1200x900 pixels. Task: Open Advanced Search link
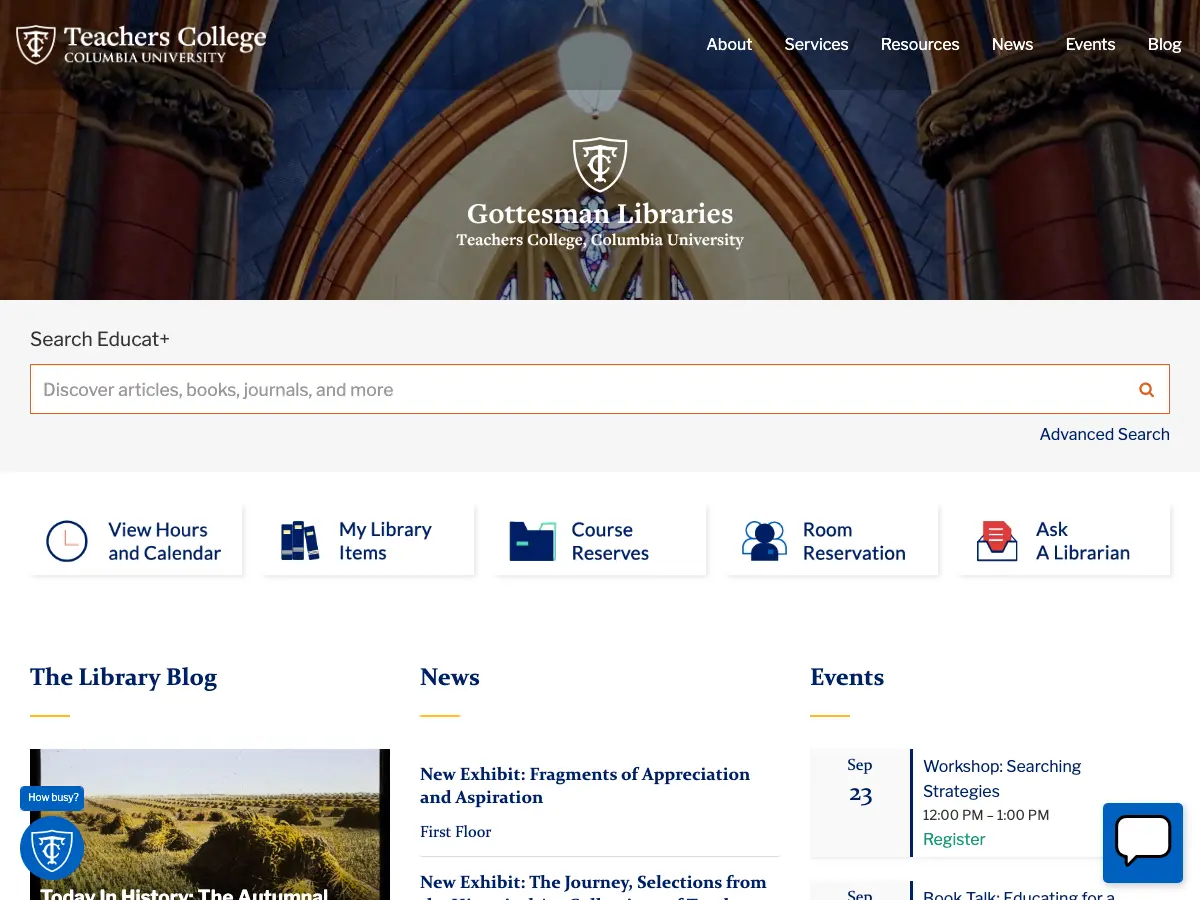(1104, 434)
